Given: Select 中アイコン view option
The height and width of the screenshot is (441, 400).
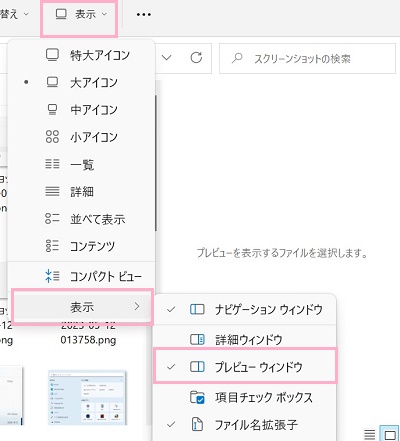Looking at the screenshot, I should point(82,110).
